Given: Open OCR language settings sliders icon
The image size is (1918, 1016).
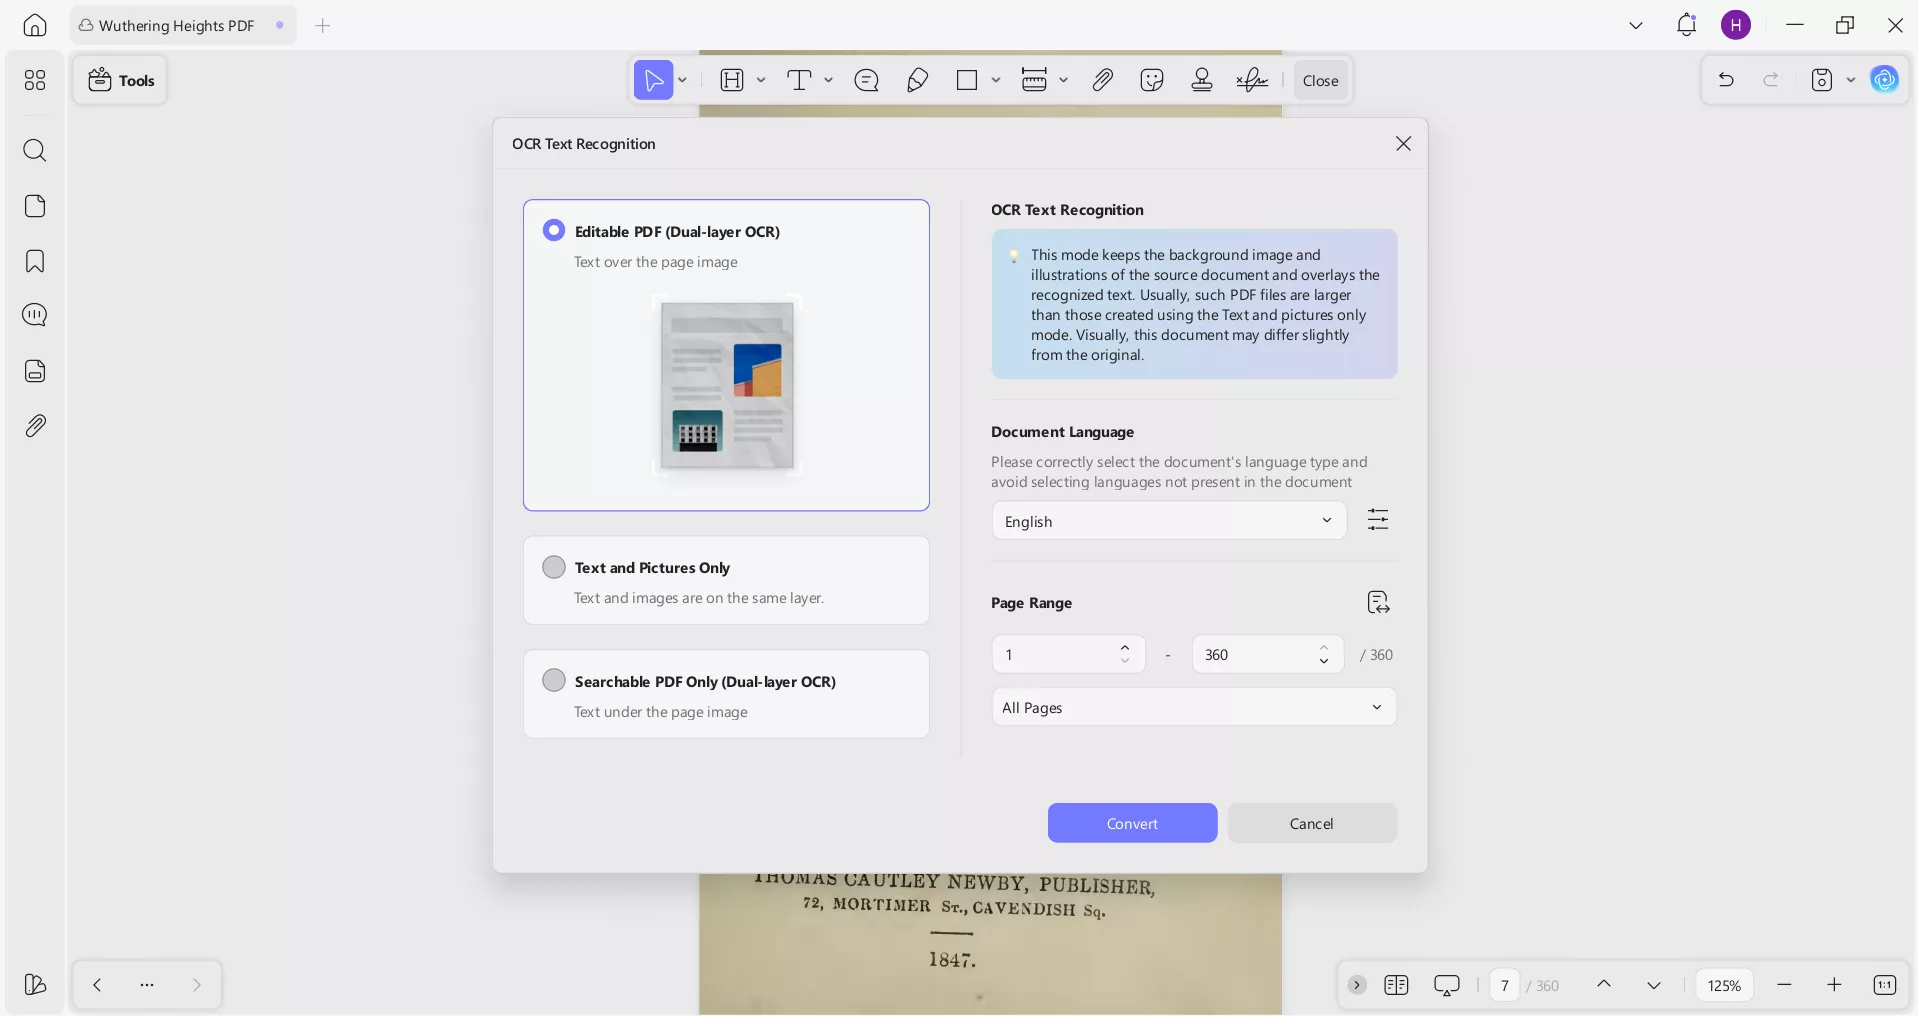Looking at the screenshot, I should 1378,520.
